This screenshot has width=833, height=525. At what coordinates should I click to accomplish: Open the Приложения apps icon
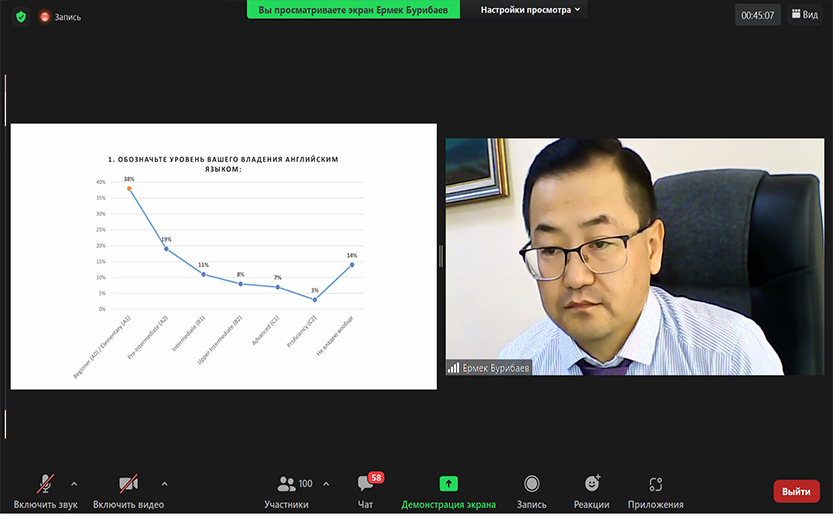pos(655,490)
